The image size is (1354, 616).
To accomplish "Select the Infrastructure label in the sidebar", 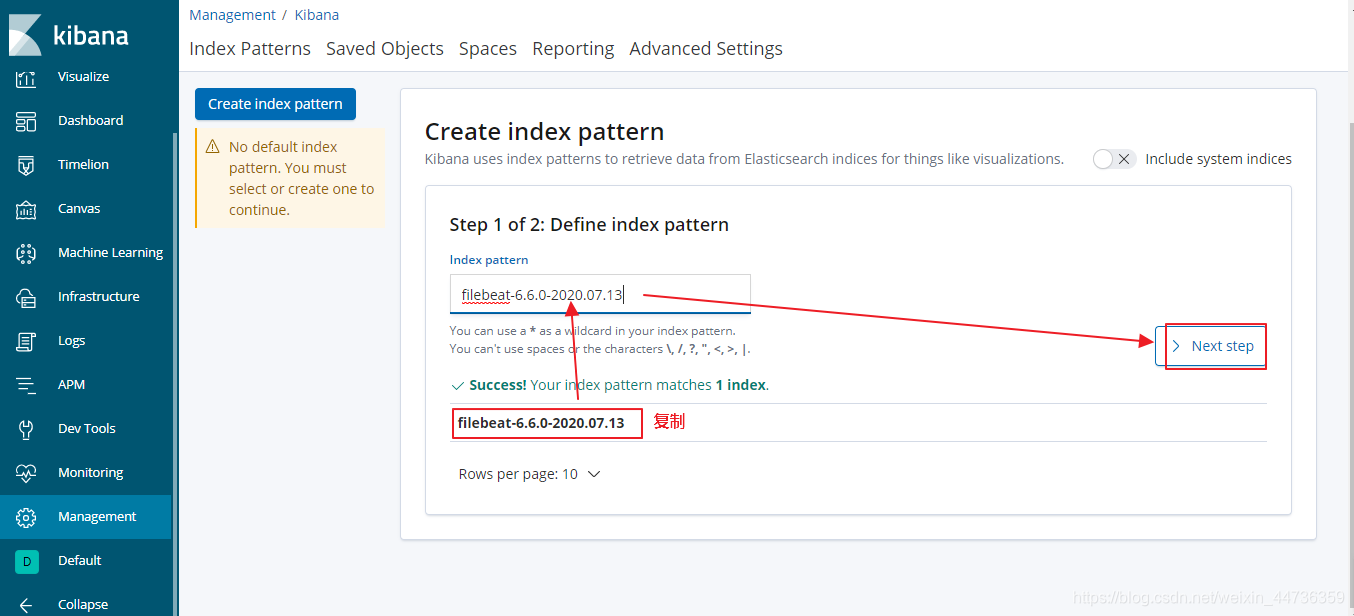I will pos(99,297).
